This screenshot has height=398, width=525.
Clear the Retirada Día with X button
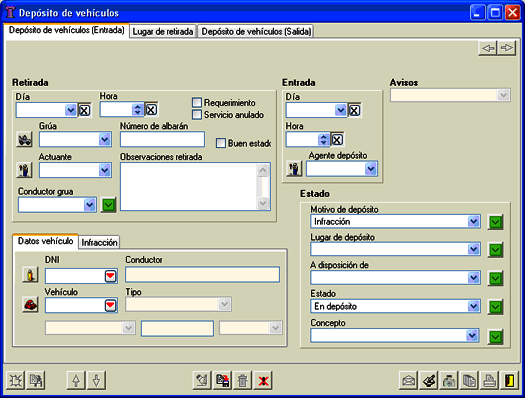[84, 110]
